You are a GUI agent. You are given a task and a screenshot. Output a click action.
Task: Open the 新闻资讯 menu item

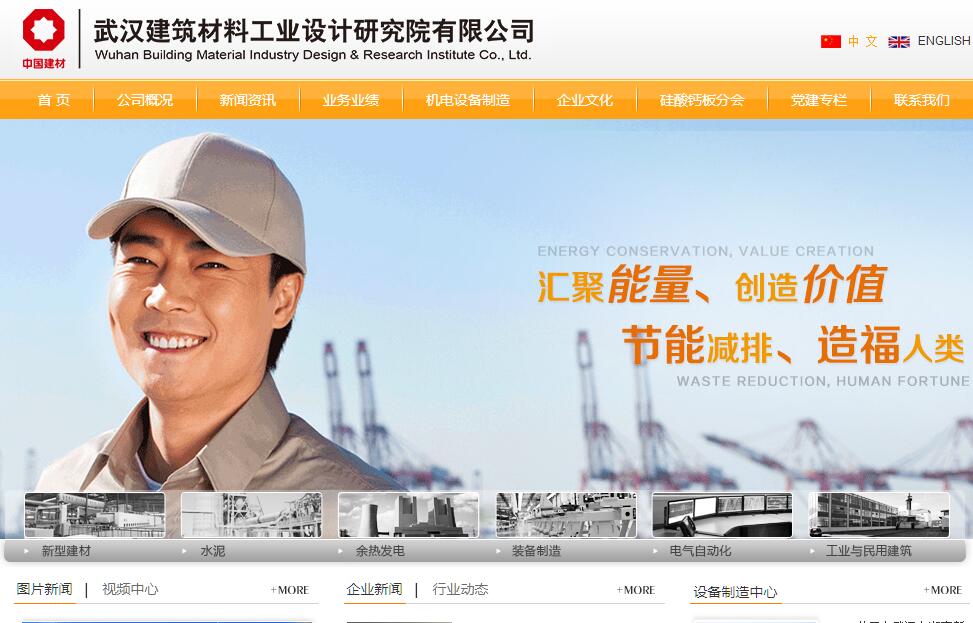pyautogui.click(x=248, y=100)
